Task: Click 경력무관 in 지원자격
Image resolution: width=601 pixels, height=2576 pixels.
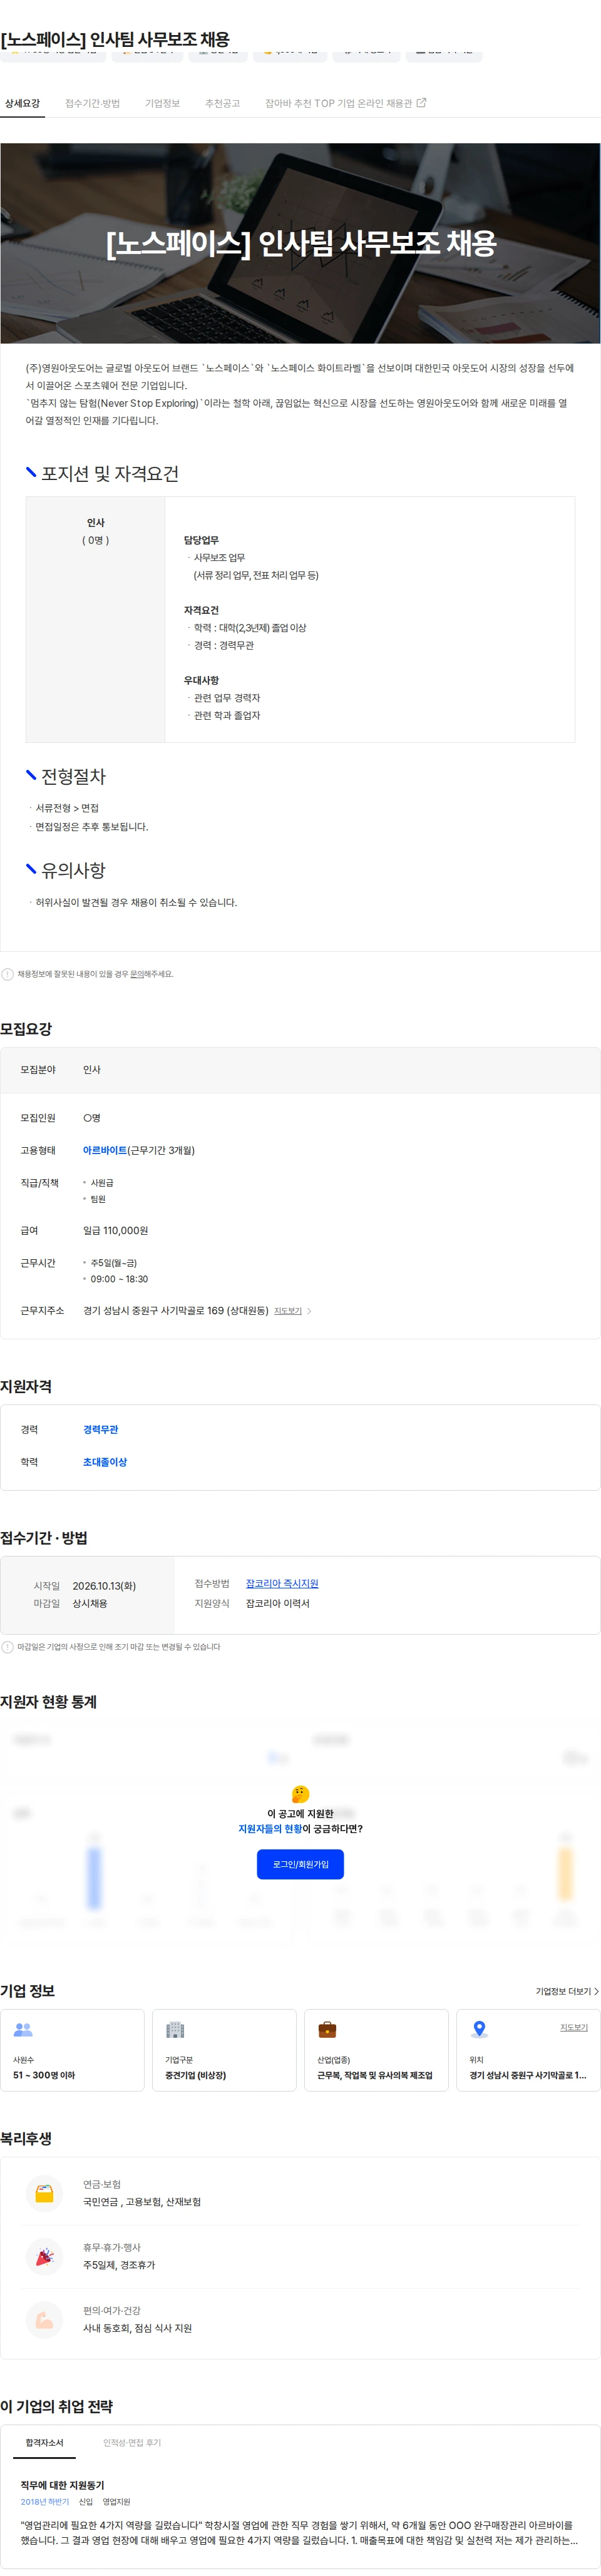Action: 100,1430
